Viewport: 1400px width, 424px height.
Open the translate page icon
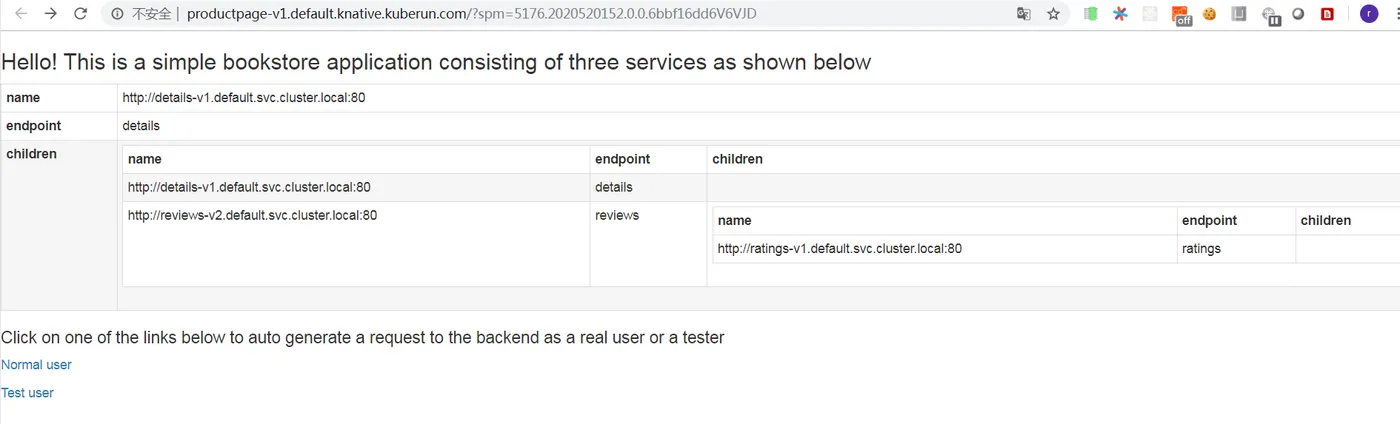click(x=1023, y=14)
